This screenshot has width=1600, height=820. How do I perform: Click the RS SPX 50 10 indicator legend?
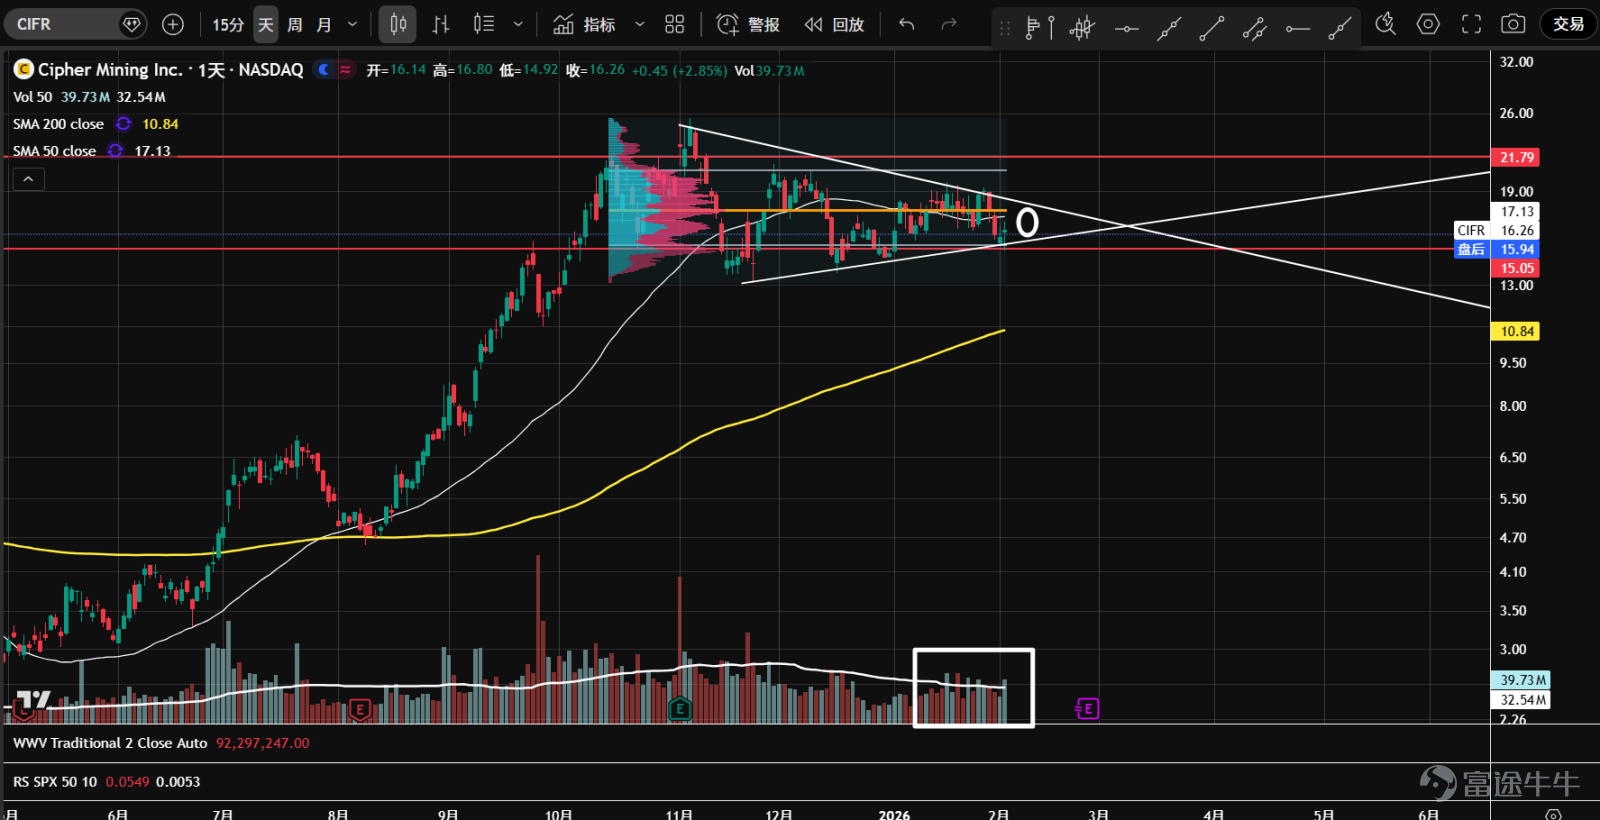[x=55, y=782]
